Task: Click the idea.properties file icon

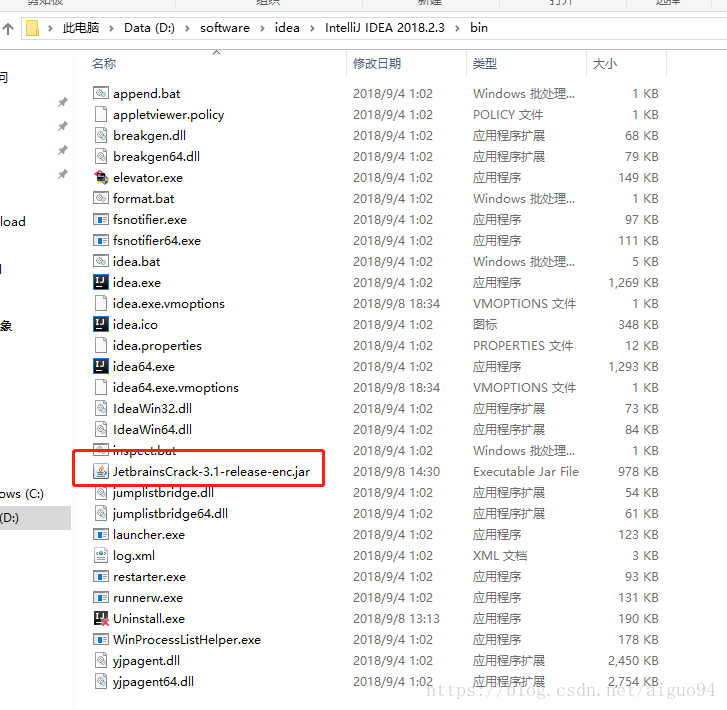Action: [101, 345]
